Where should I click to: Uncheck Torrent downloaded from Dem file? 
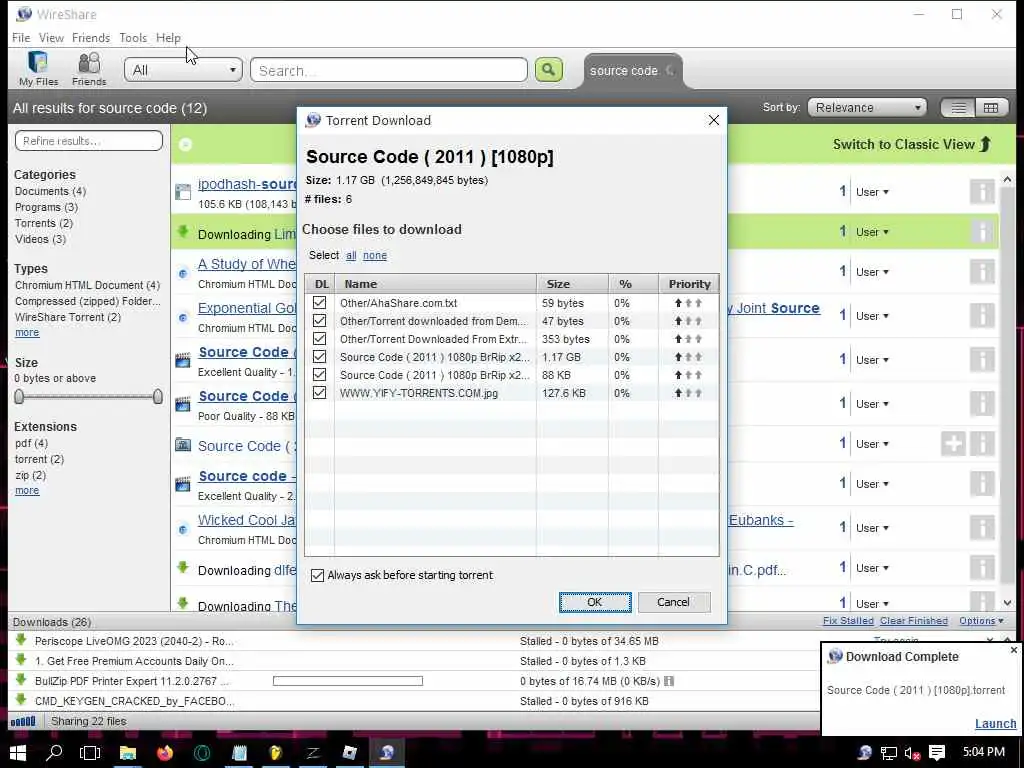point(319,321)
